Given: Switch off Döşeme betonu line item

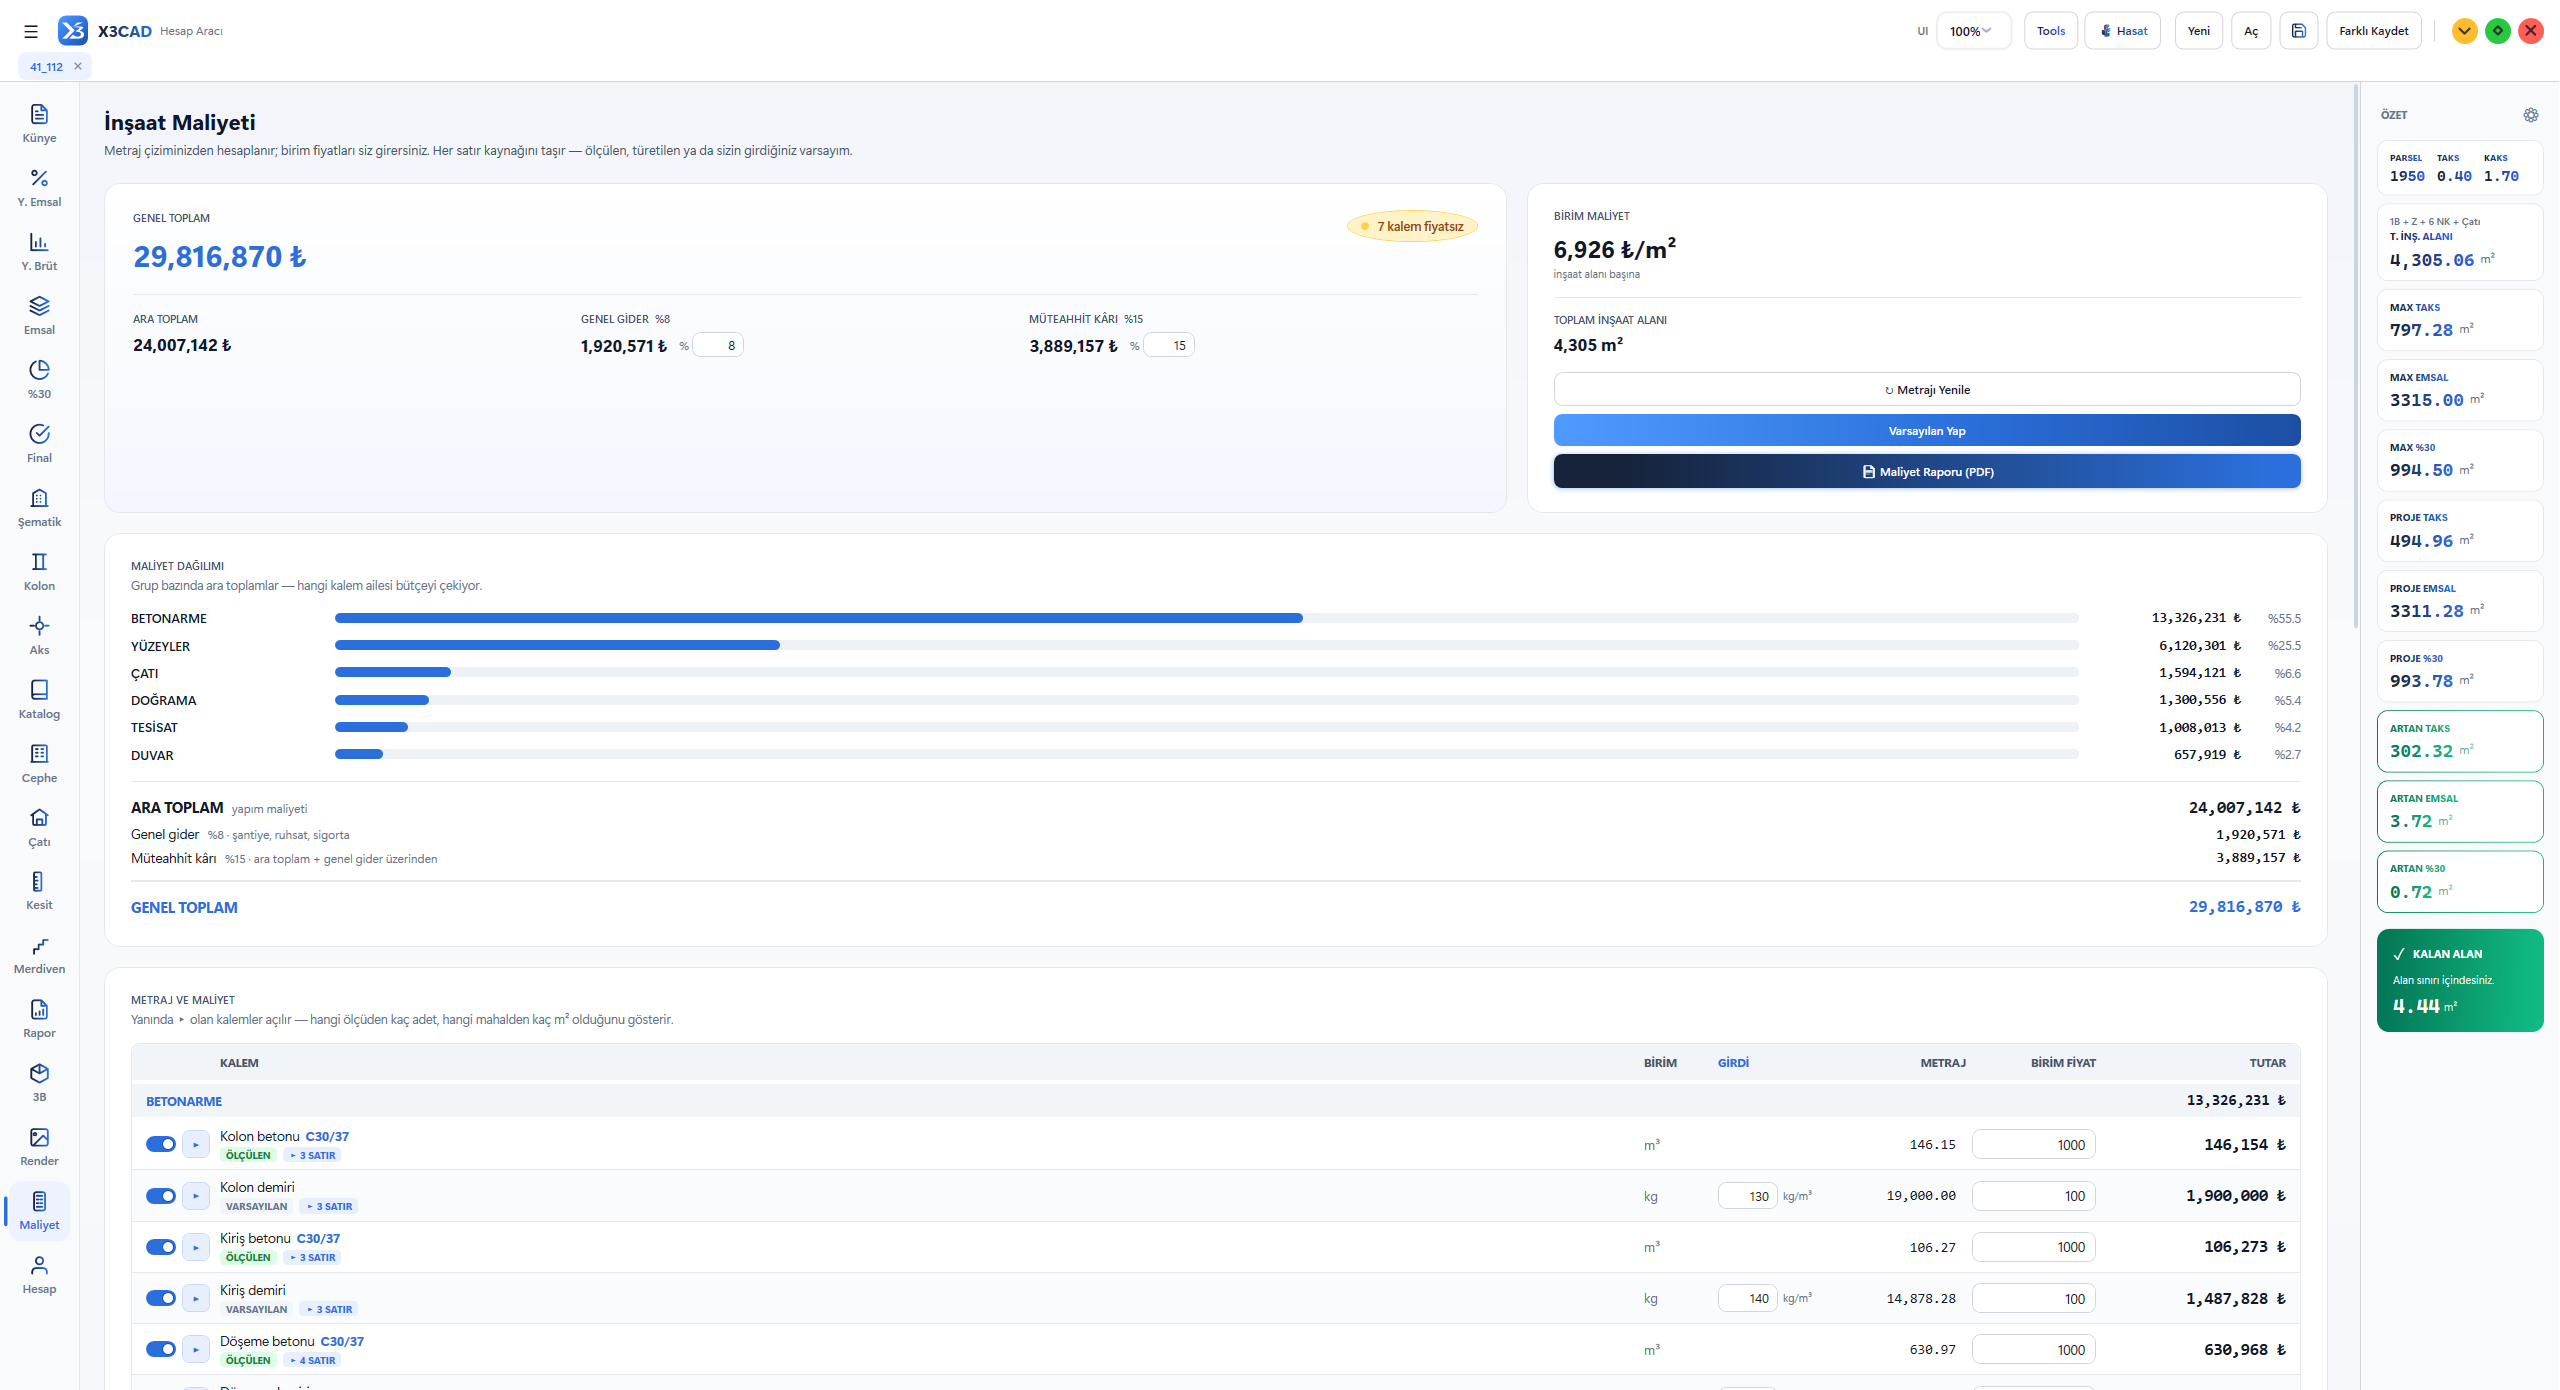Looking at the screenshot, I should point(161,1349).
